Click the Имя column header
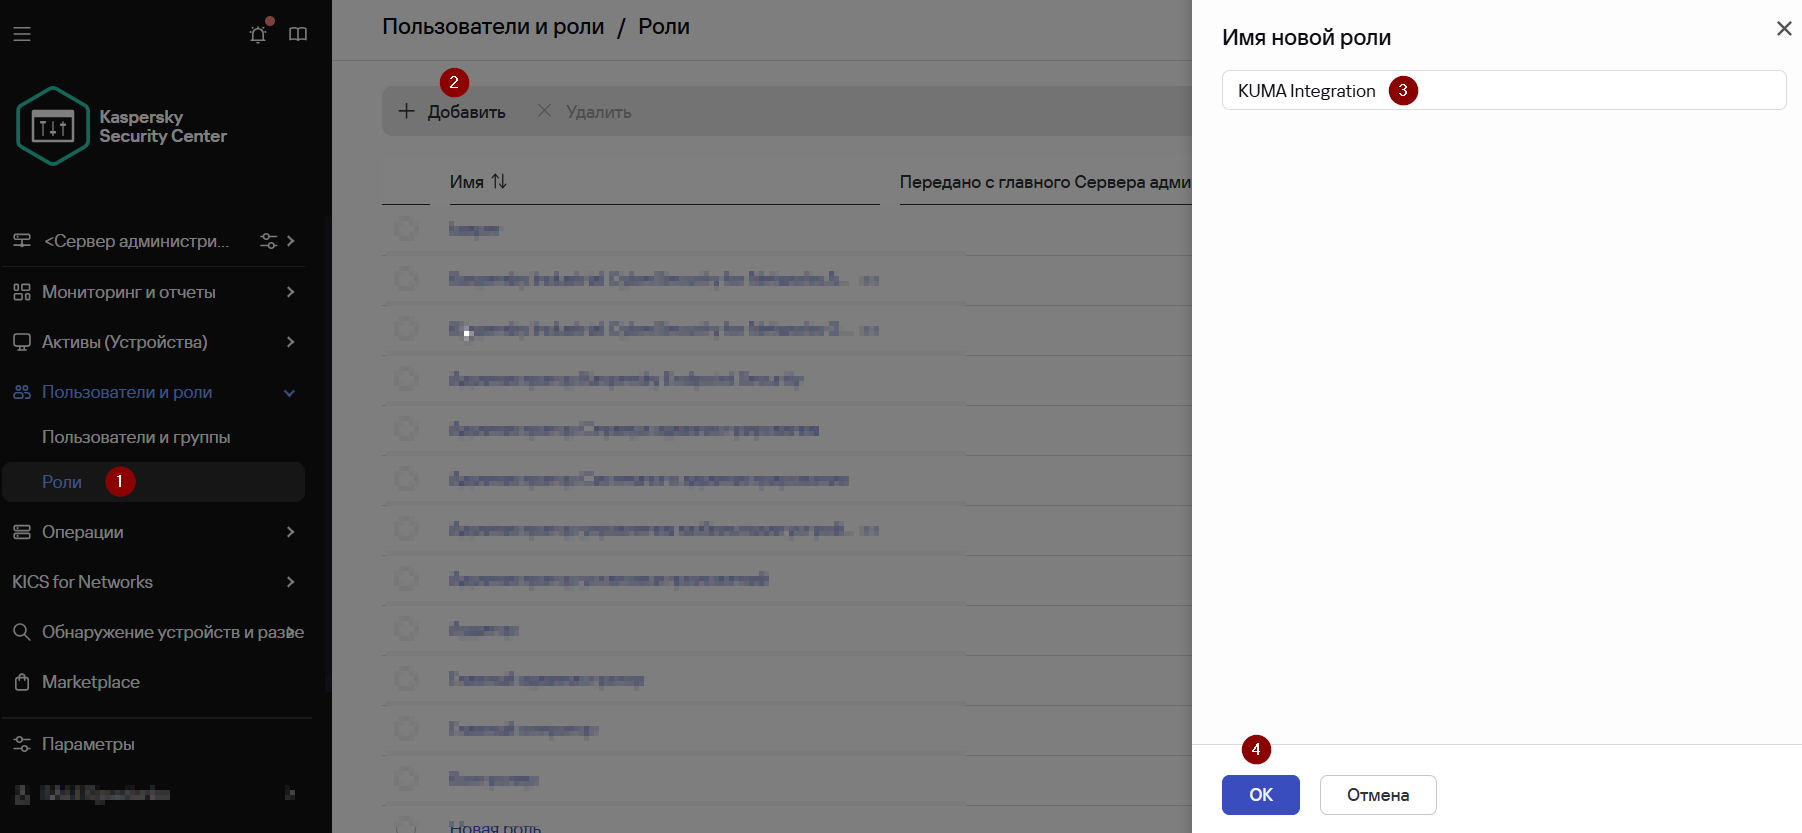1802x833 pixels. [x=466, y=182]
